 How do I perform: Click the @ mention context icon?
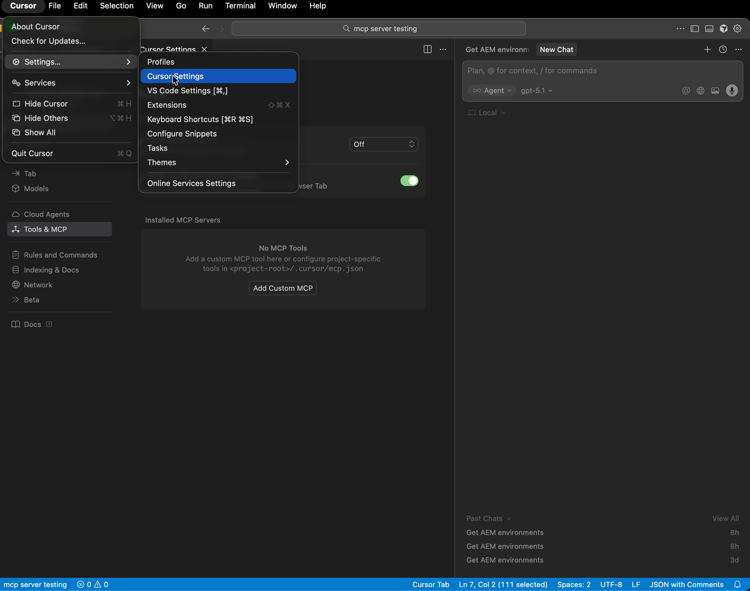point(686,91)
